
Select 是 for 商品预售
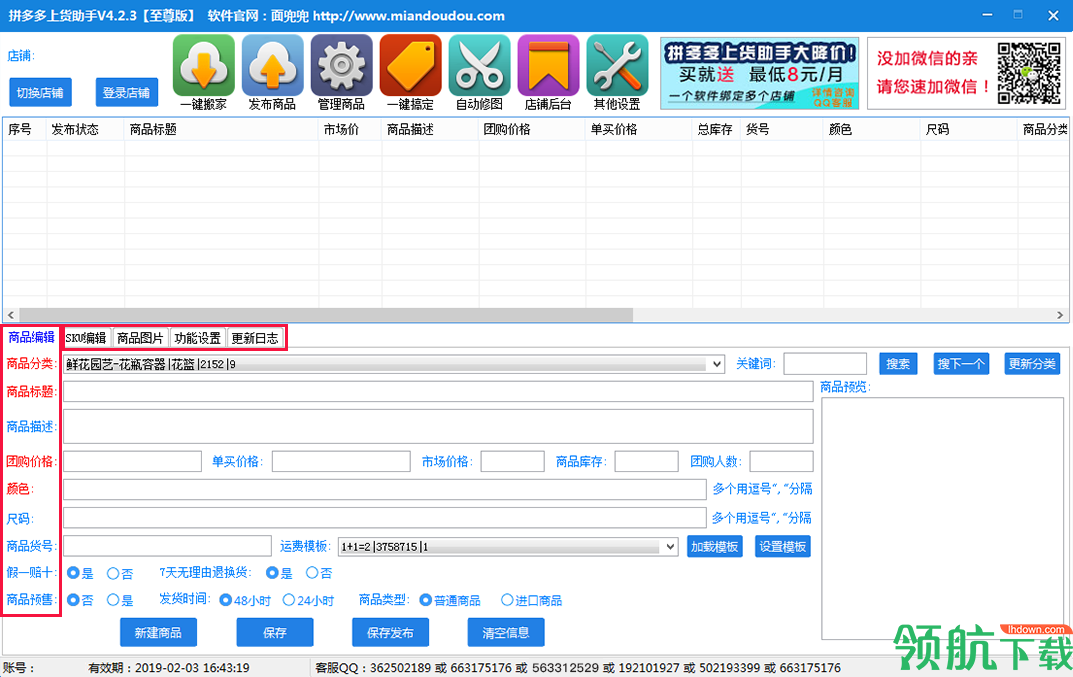tap(113, 600)
